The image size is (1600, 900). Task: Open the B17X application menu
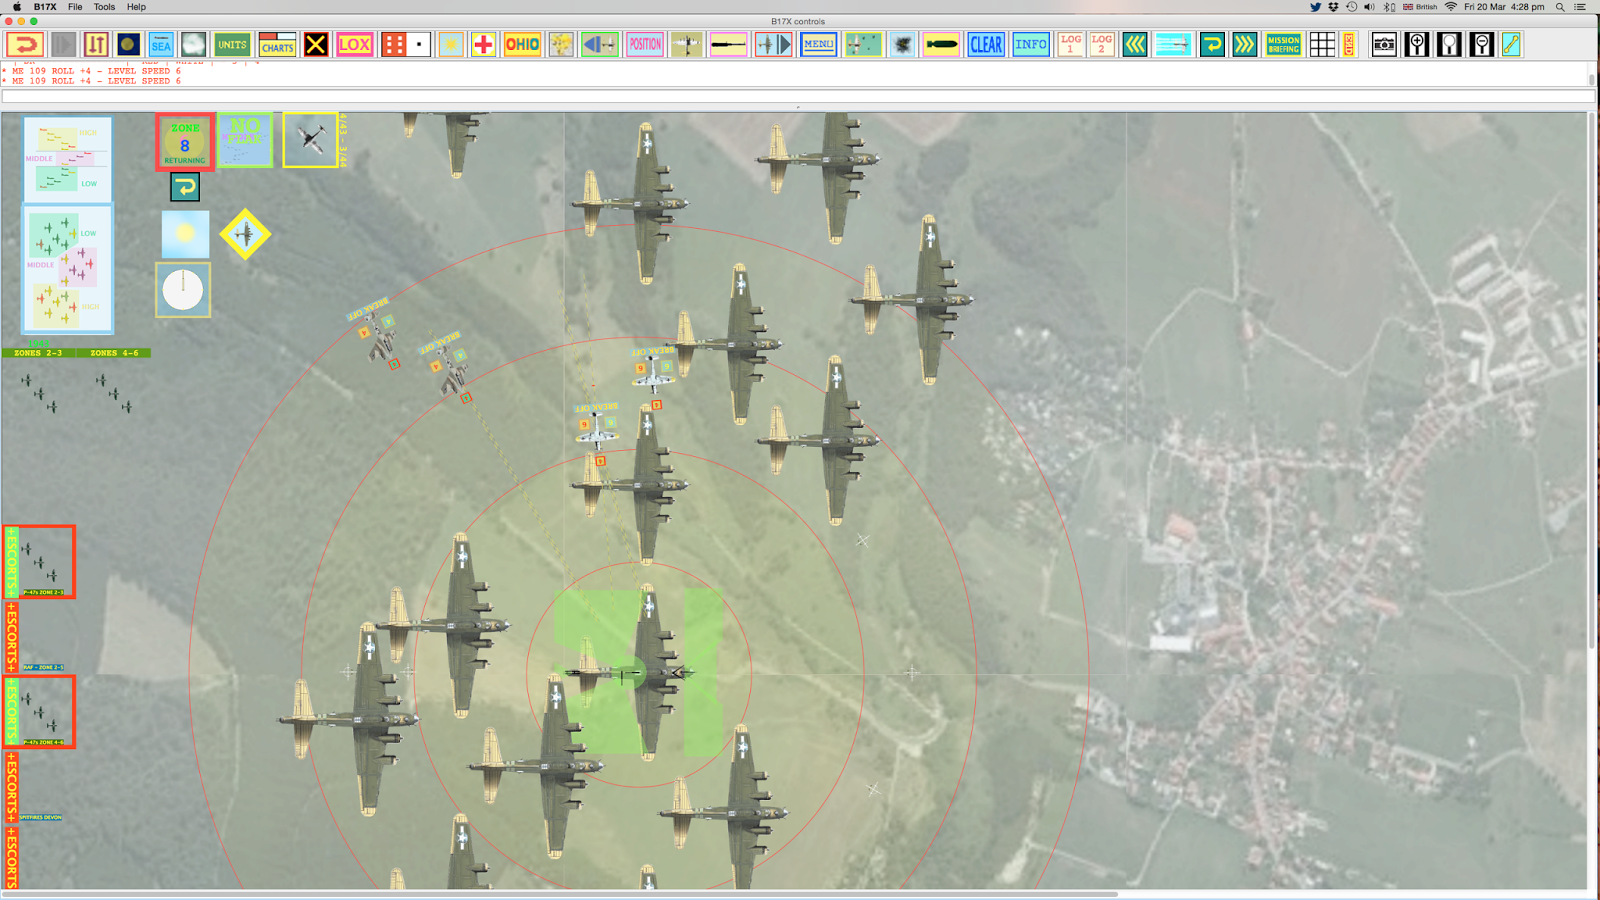point(45,7)
